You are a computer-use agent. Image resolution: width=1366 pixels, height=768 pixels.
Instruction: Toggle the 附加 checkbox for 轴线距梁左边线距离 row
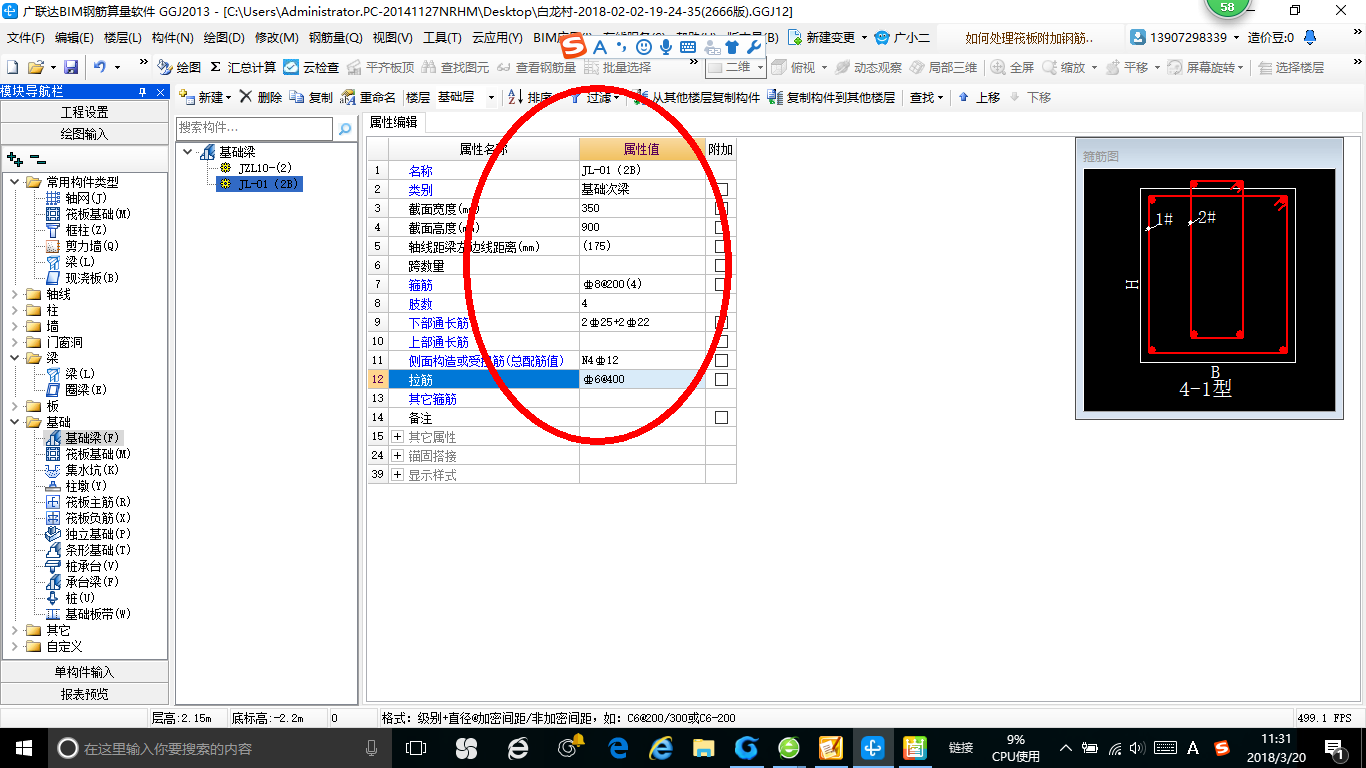point(721,246)
